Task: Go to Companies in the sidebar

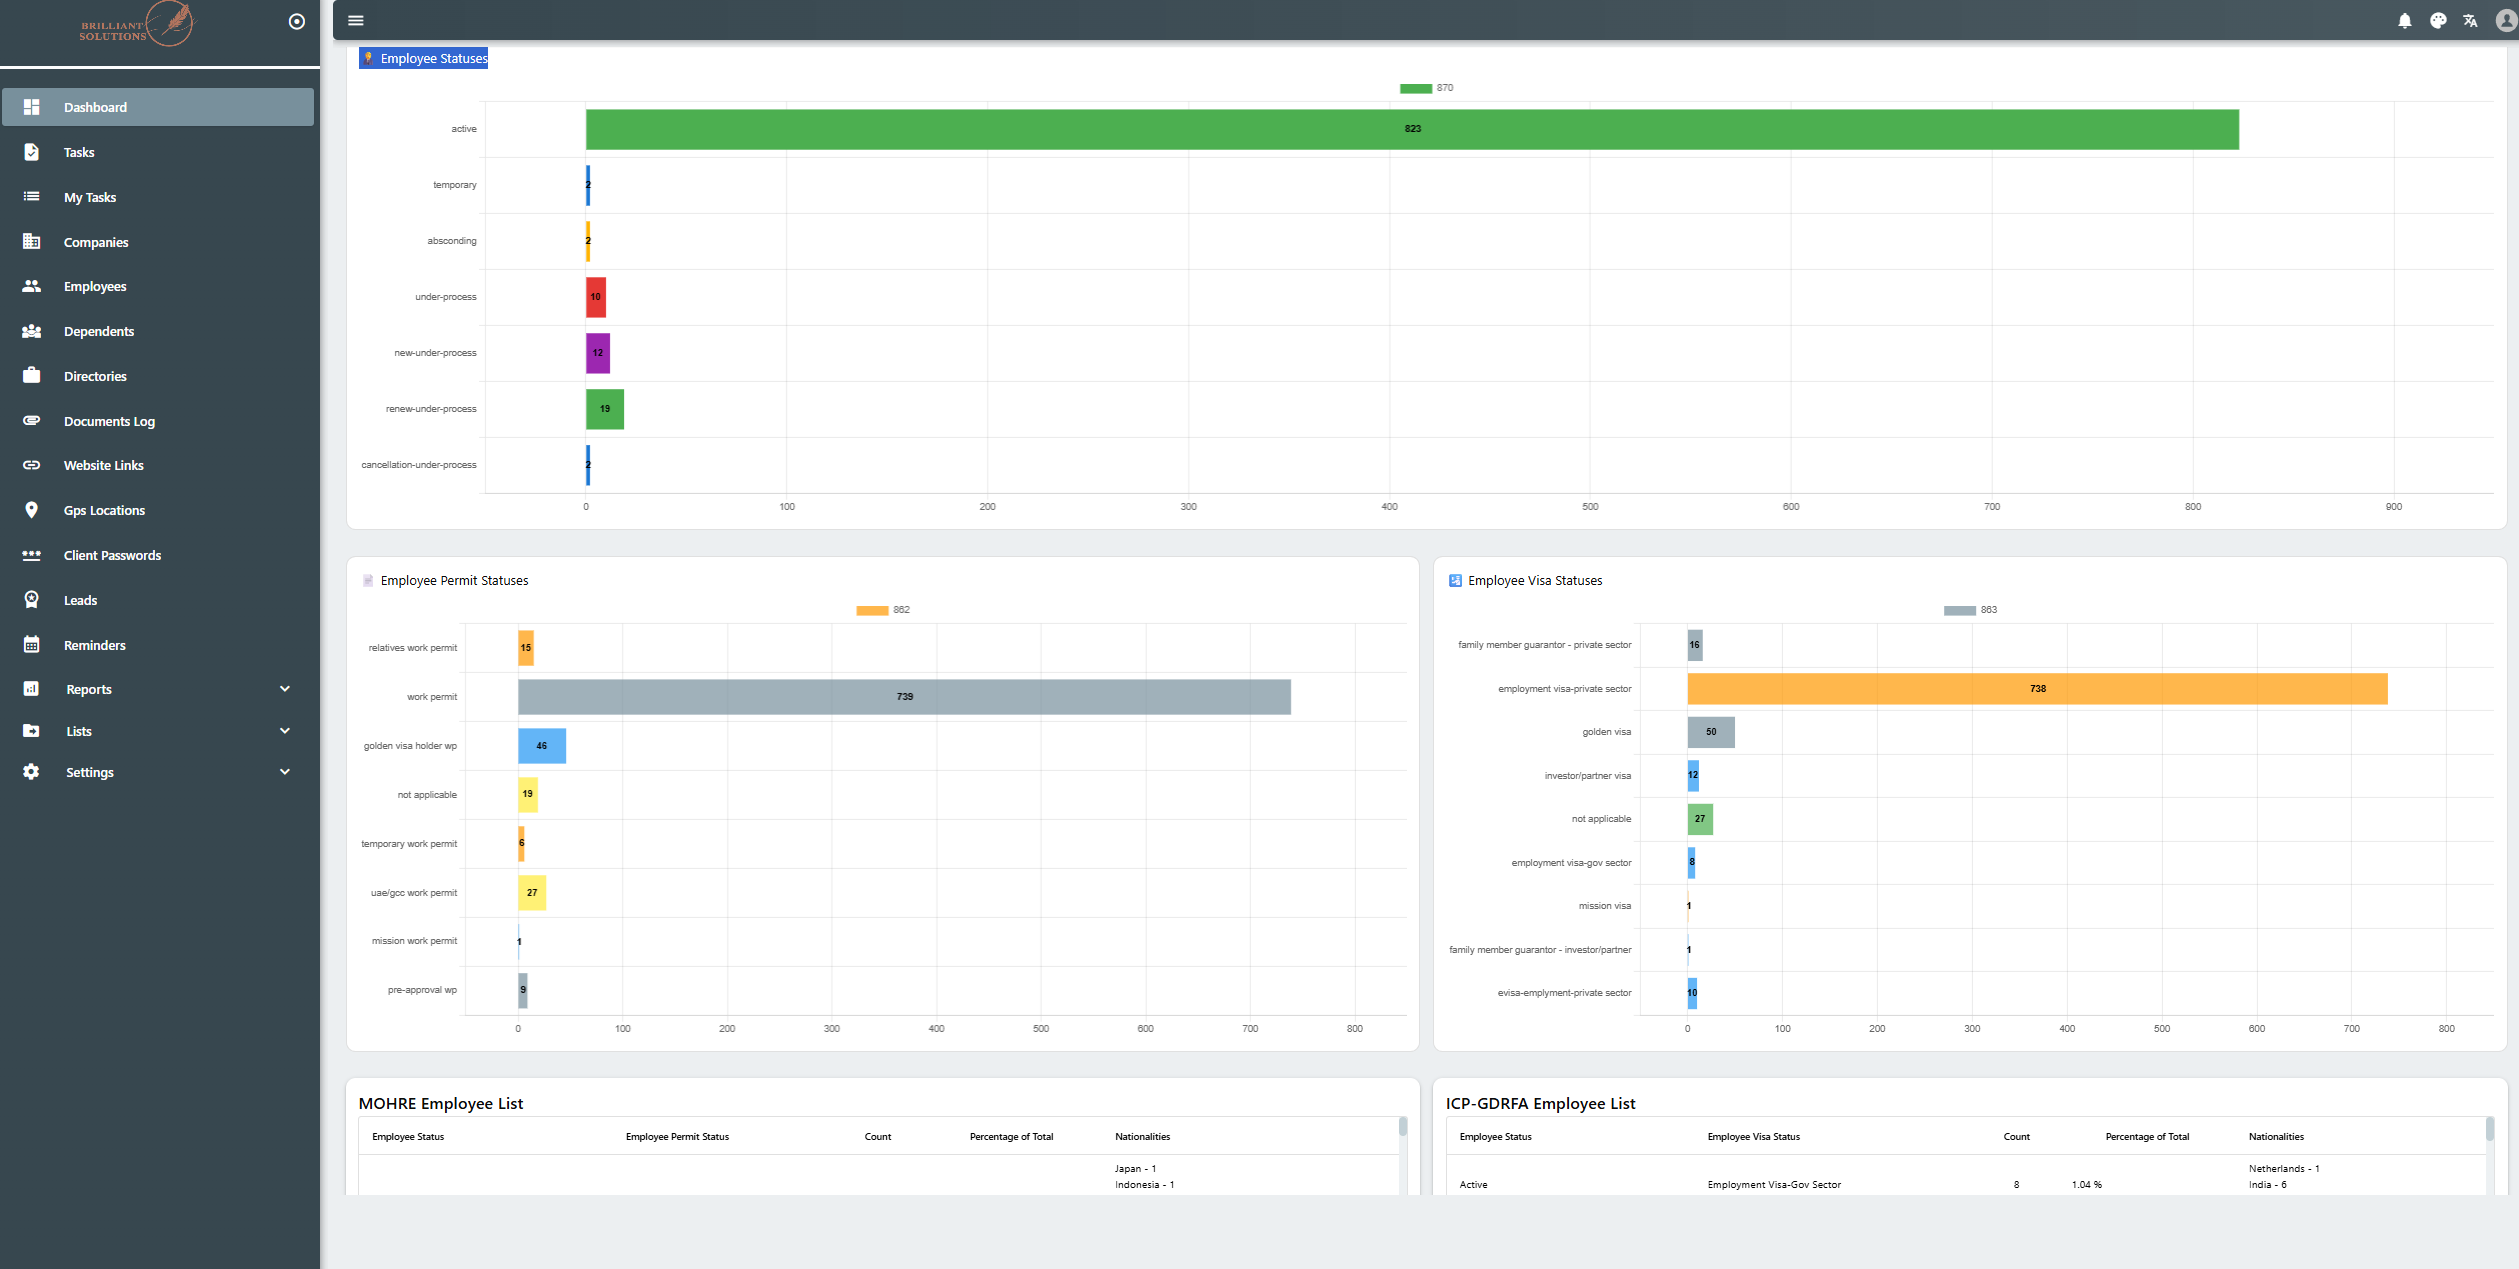Action: click(96, 242)
